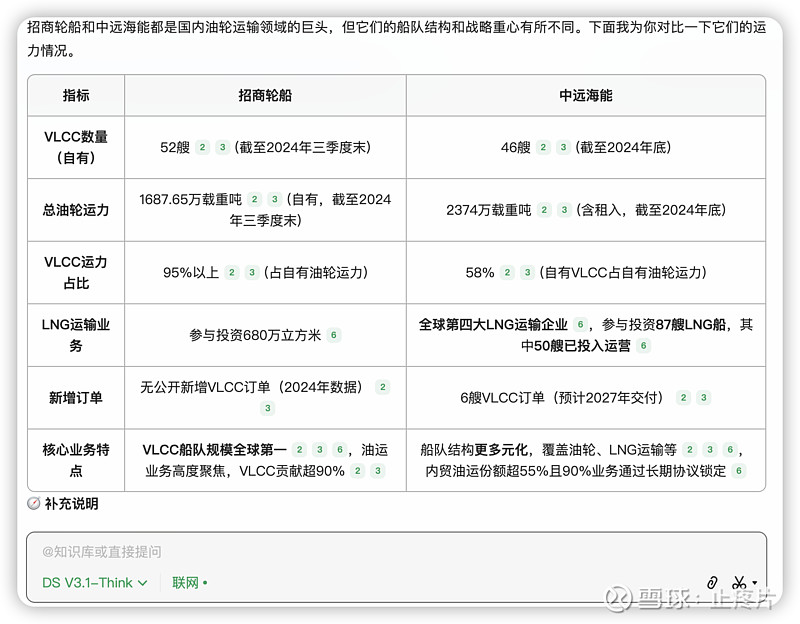Open citation 6 after 其中50艘已投入运营
The width and height of the screenshot is (800, 624).
[644, 346]
